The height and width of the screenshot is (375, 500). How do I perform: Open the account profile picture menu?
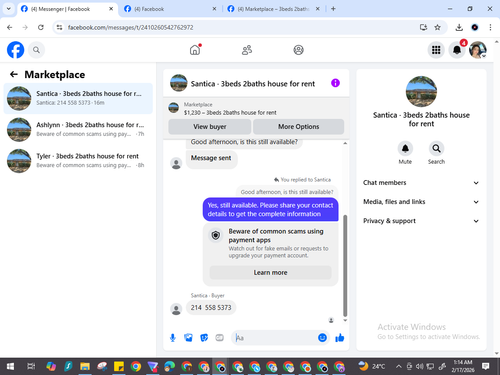(478, 50)
